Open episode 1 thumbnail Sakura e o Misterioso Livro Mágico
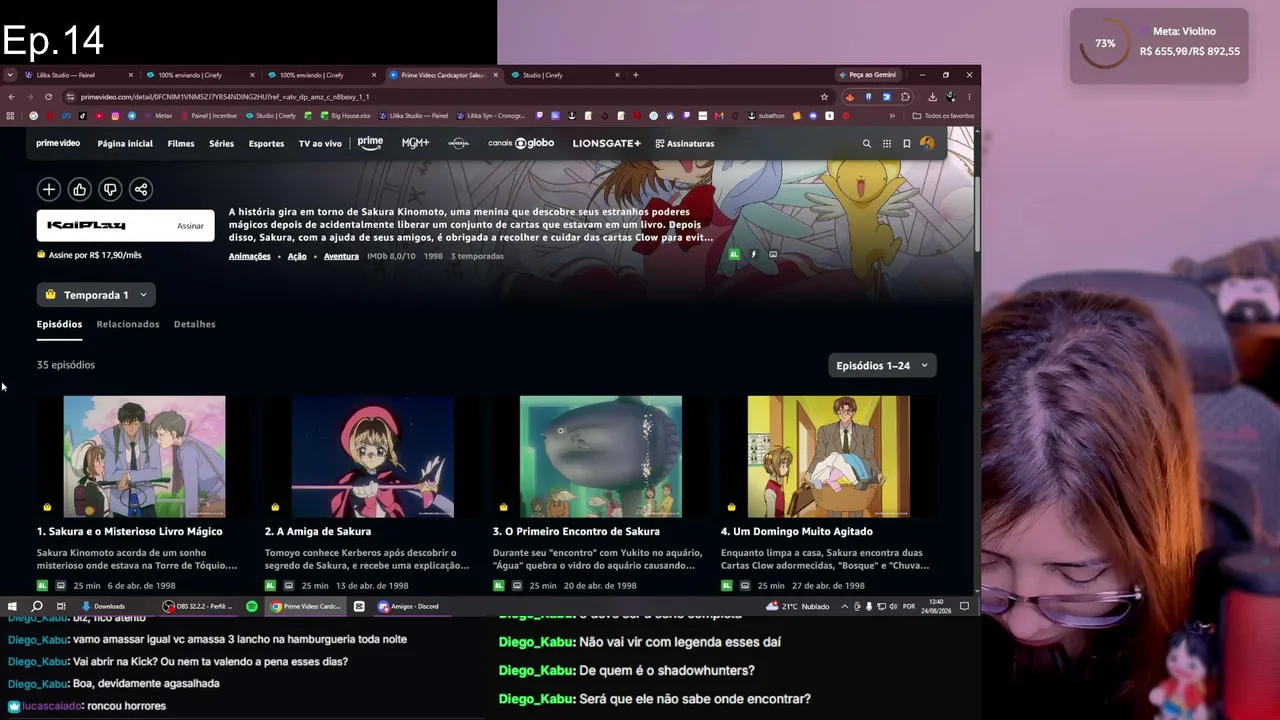This screenshot has height=720, width=1280. [144, 456]
